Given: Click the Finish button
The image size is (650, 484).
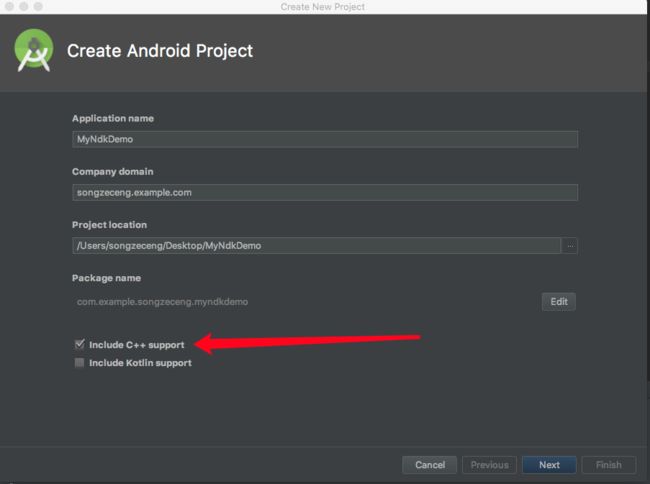Looking at the screenshot, I should 609,465.
